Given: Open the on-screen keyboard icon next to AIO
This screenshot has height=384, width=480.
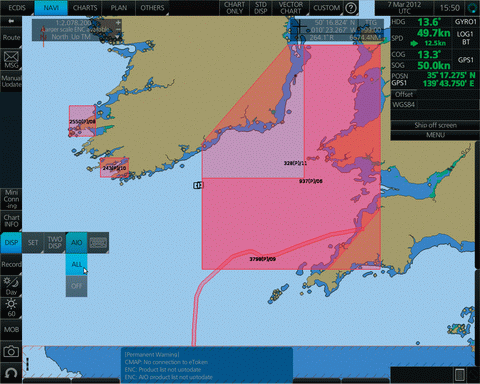Looking at the screenshot, I should [98, 243].
